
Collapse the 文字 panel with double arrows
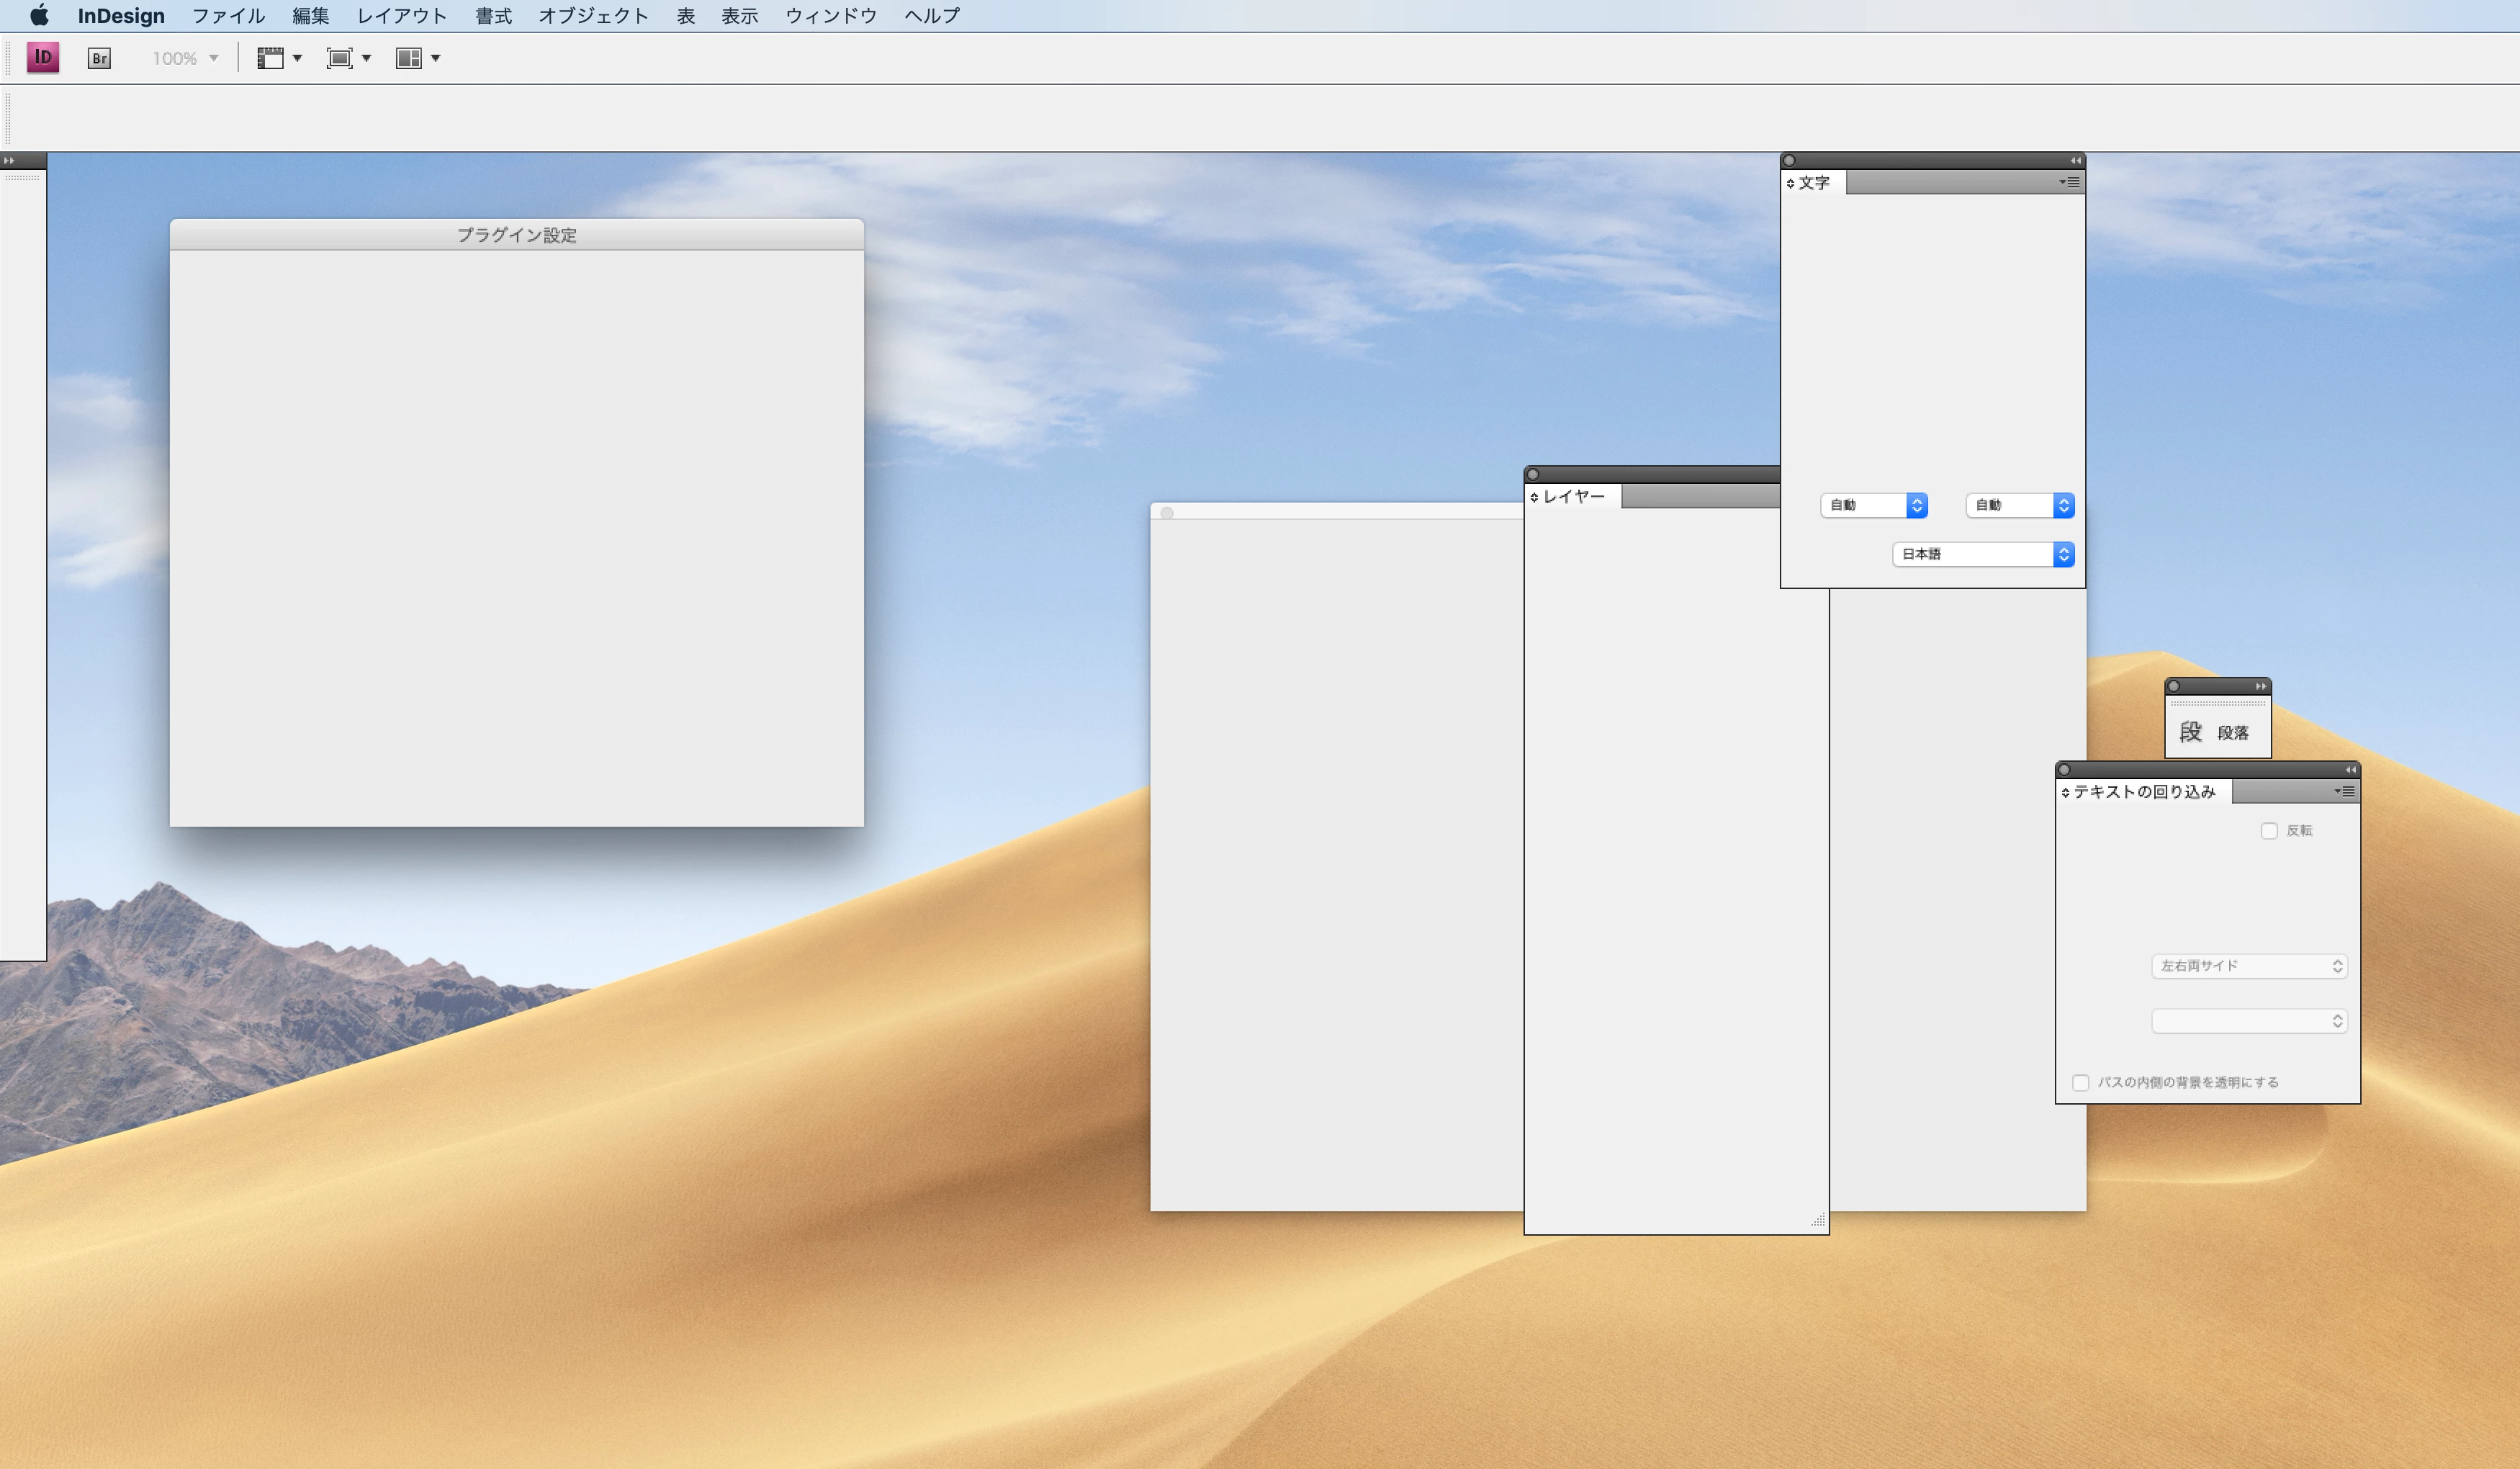tap(2075, 160)
